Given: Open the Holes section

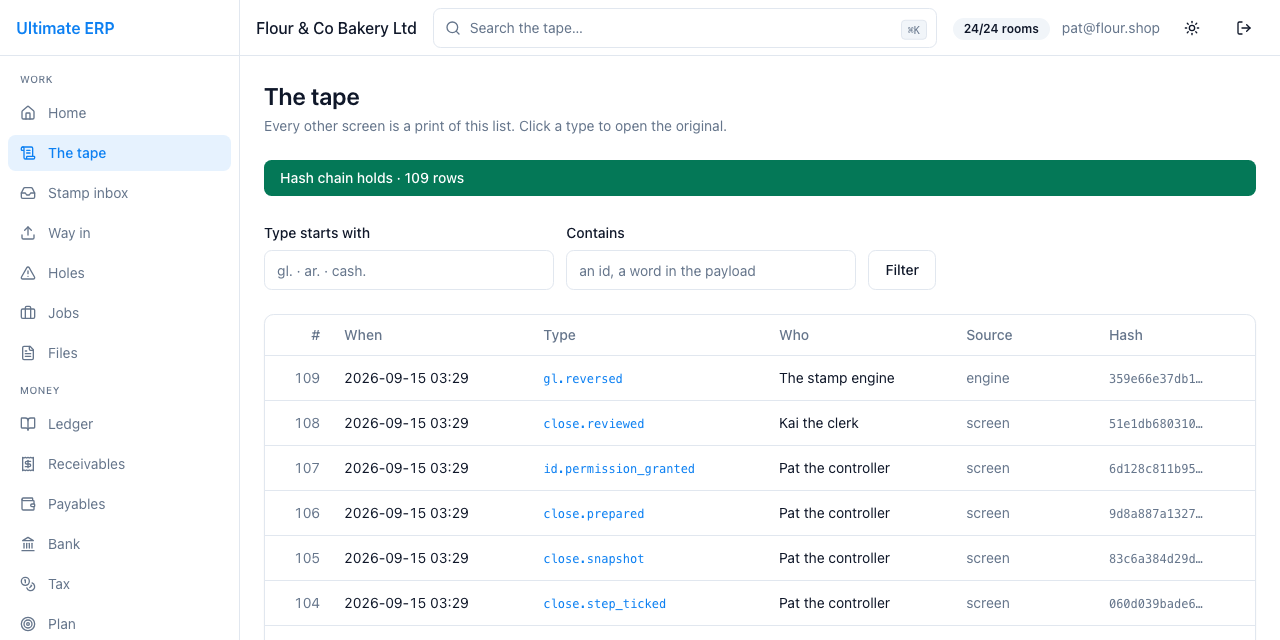Looking at the screenshot, I should click(x=119, y=273).
